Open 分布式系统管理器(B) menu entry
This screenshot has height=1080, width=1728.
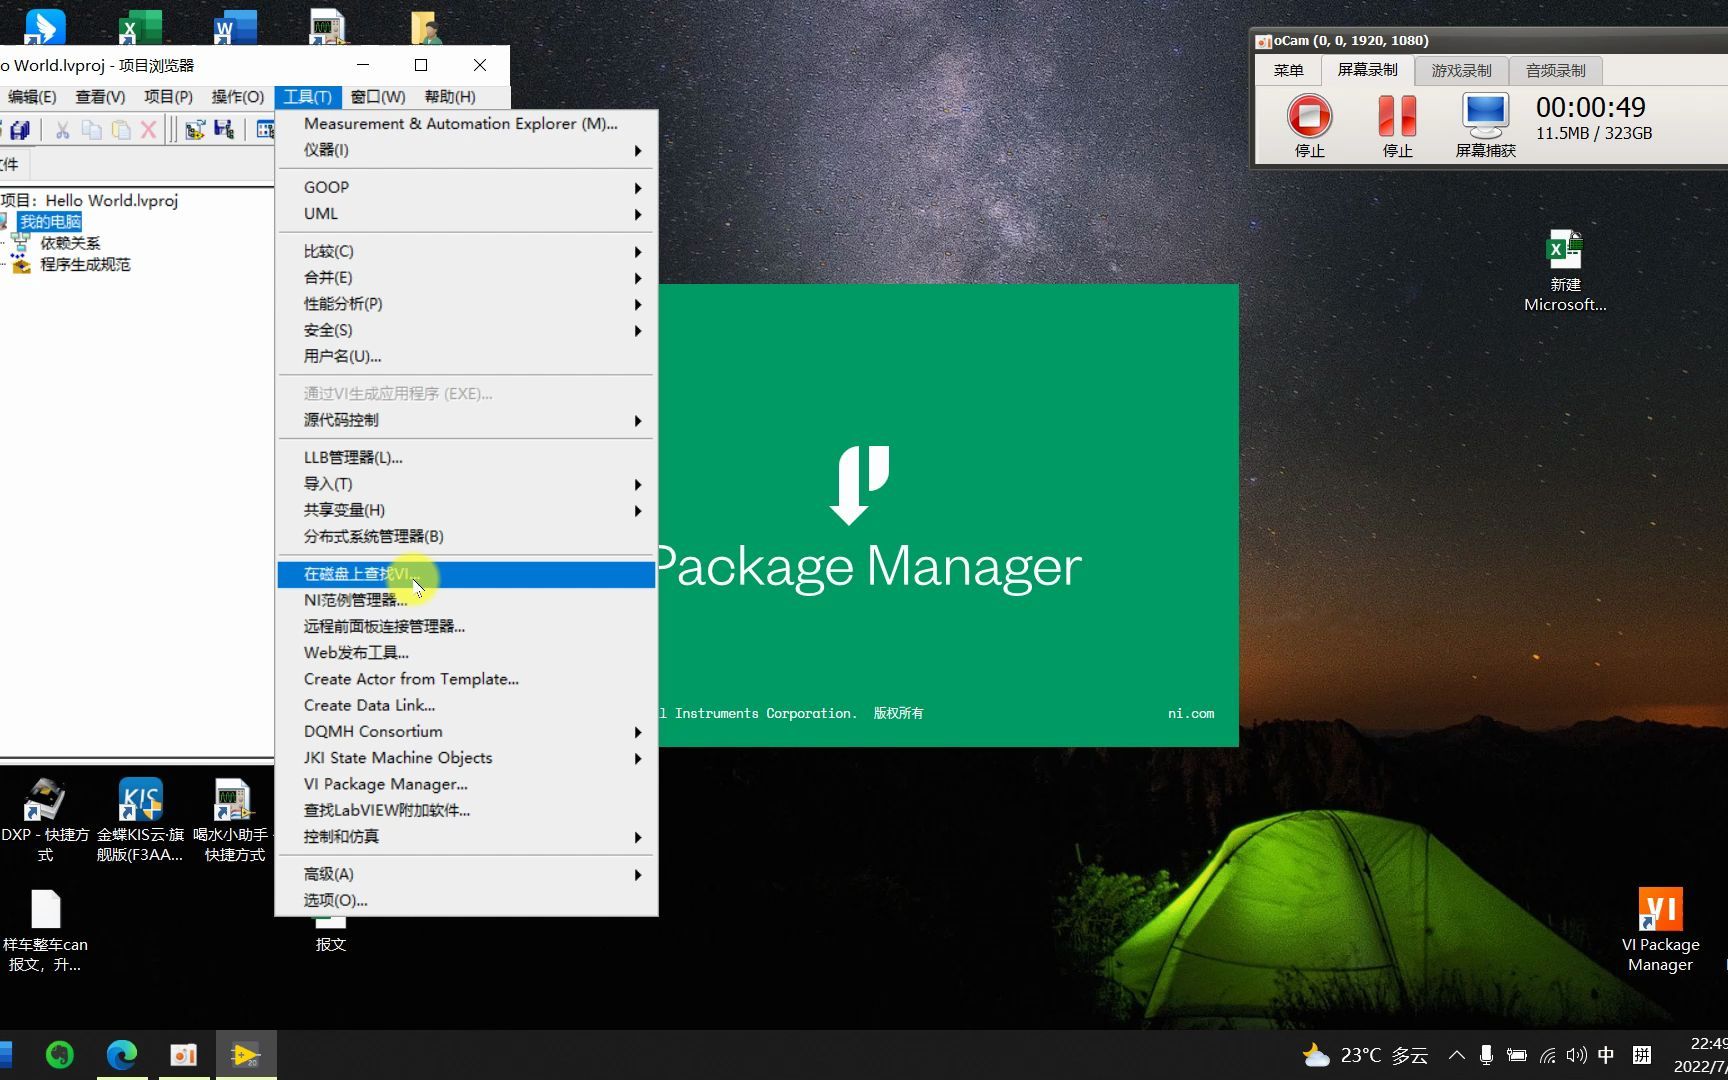(x=466, y=537)
